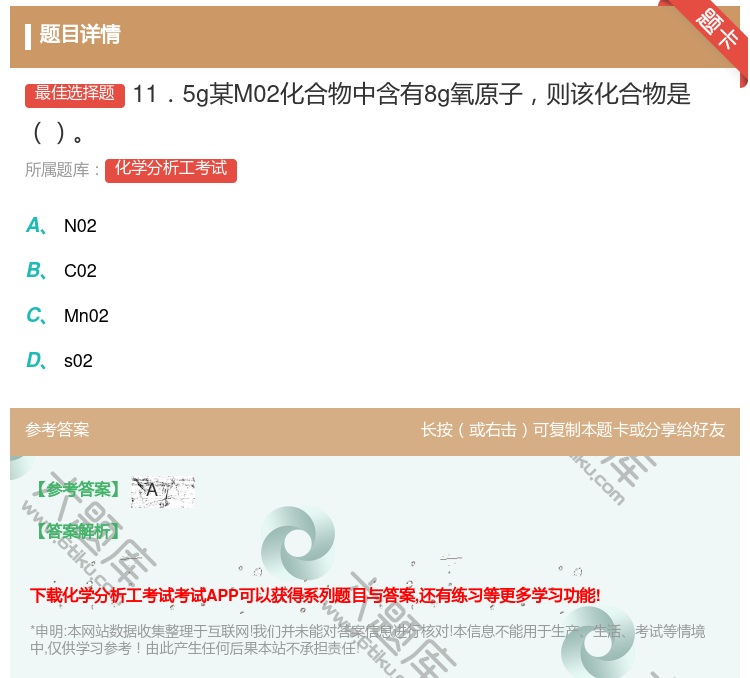Click the 【参考答案】 label
Viewport: 750px width, 678px height.
[x=77, y=489]
